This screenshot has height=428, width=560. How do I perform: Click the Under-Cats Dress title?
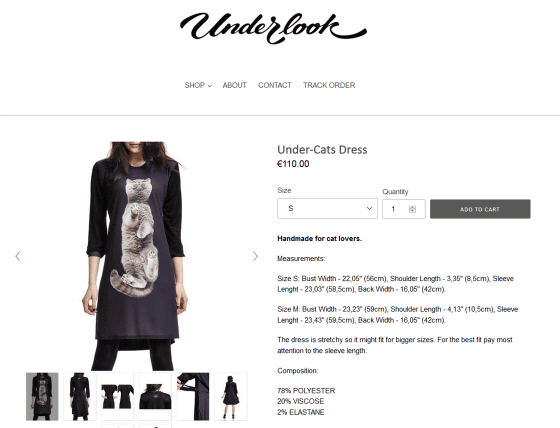click(322, 149)
